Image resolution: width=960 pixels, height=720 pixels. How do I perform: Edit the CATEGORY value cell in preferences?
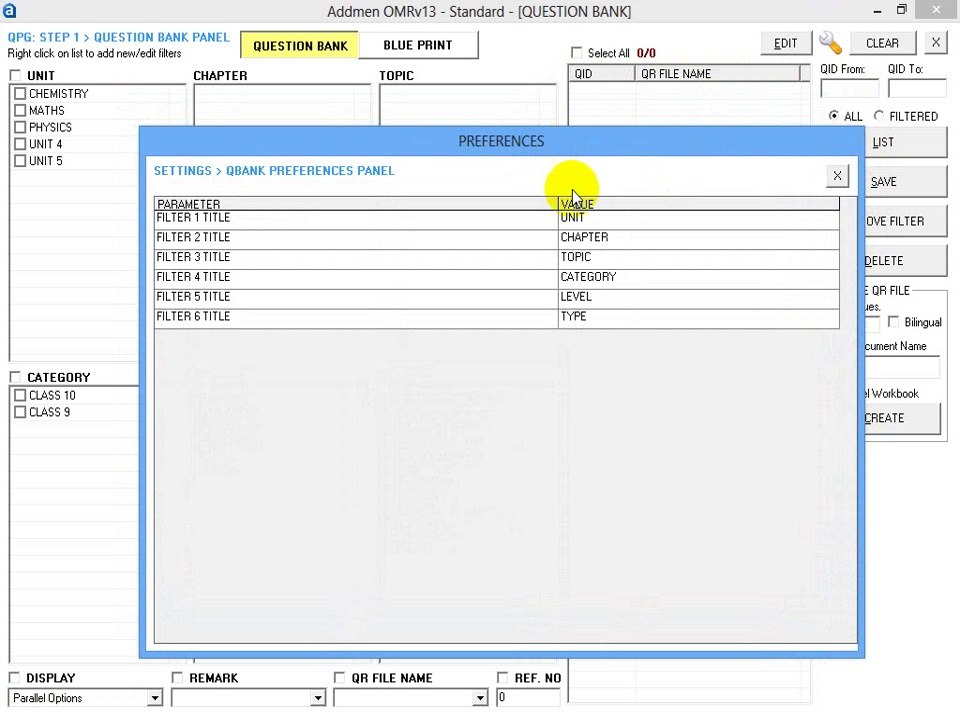(x=699, y=277)
